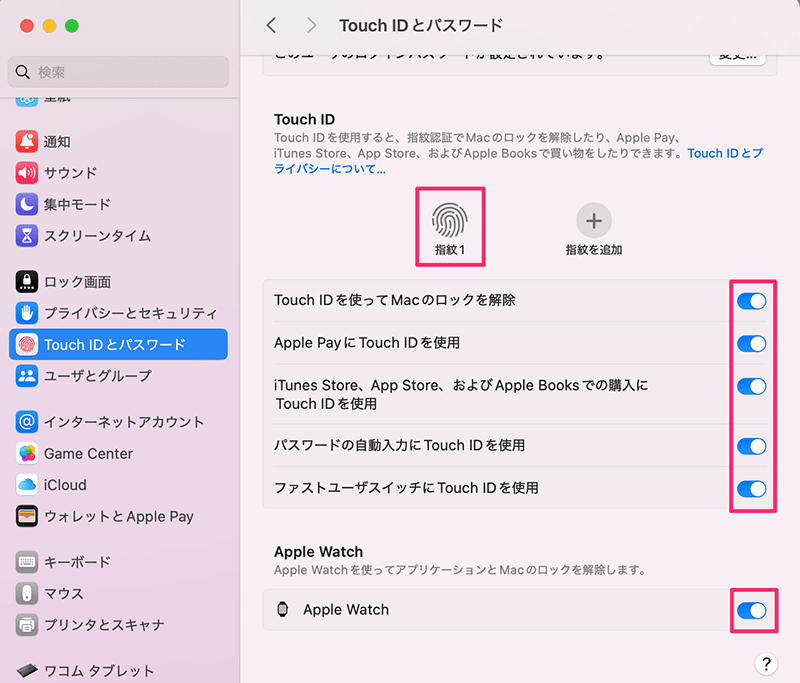Screen dimensions: 800x683
Task: Click the 指紋 1 label text
Action: [449, 250]
